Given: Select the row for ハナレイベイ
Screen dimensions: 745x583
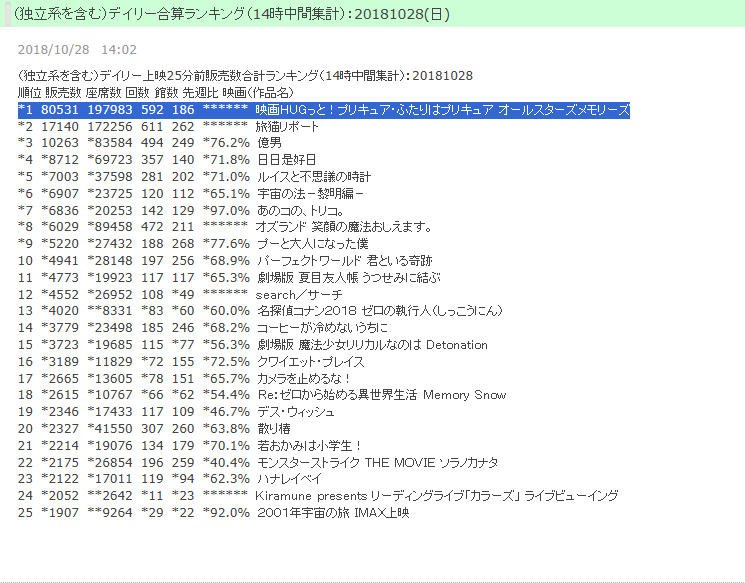Looking at the screenshot, I should [x=170, y=478].
